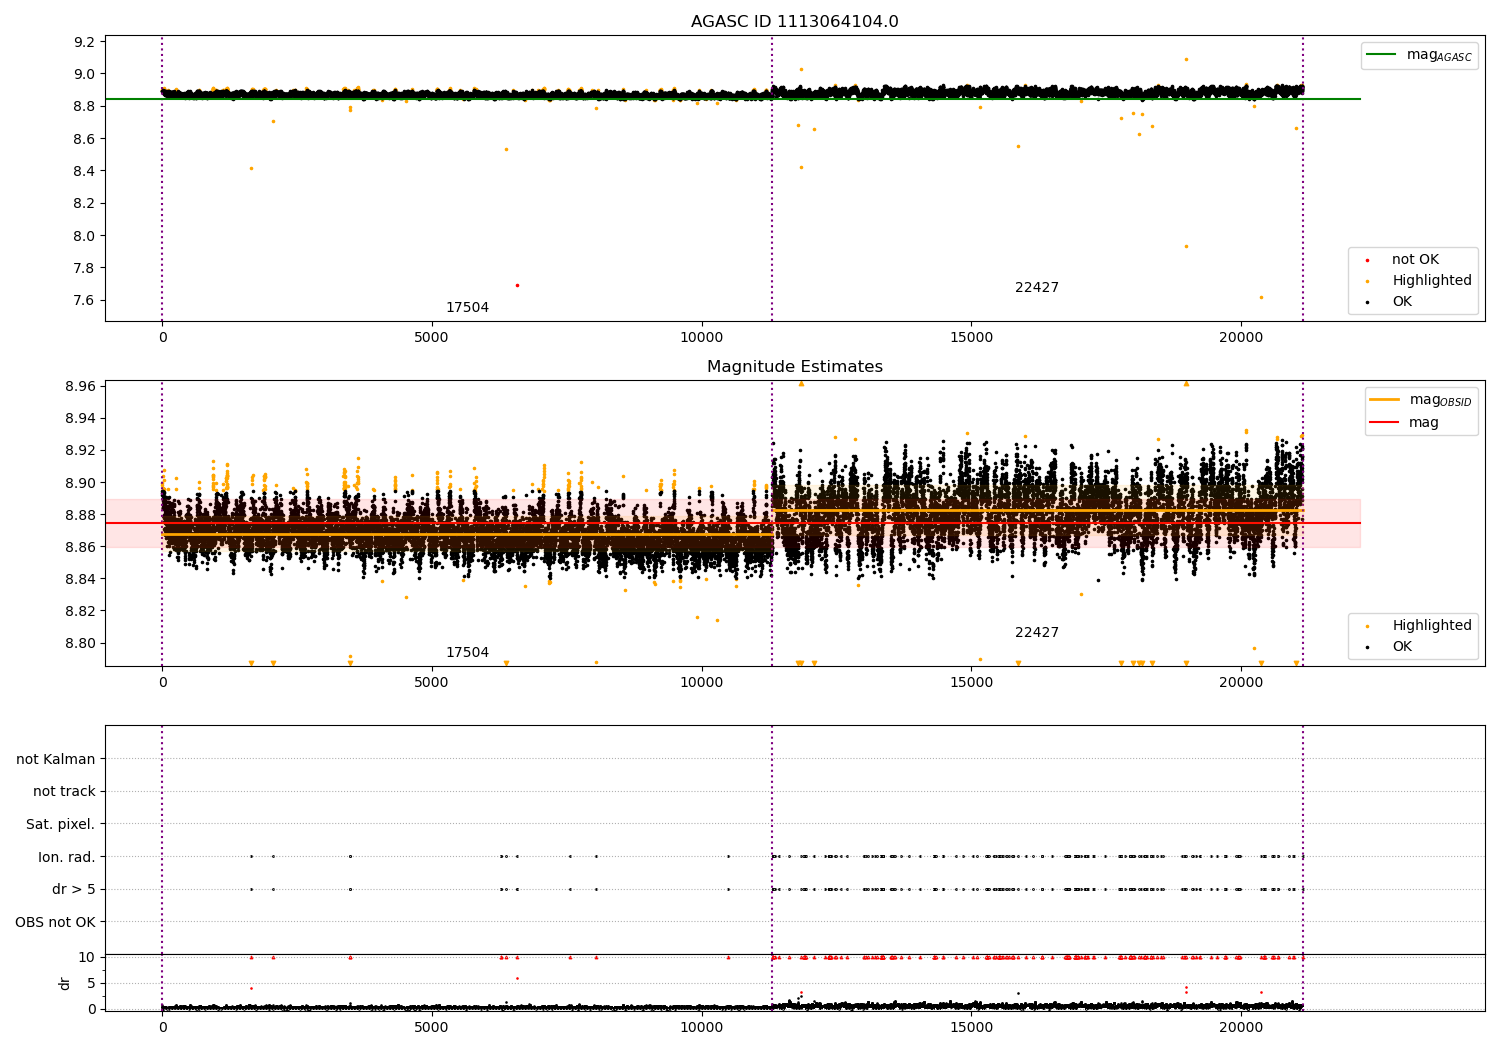Image resolution: width=1500 pixels, height=1050 pixels.
Task: Click the 15000 x-tick under Magnitude Estimates plot
Action: tap(971, 683)
